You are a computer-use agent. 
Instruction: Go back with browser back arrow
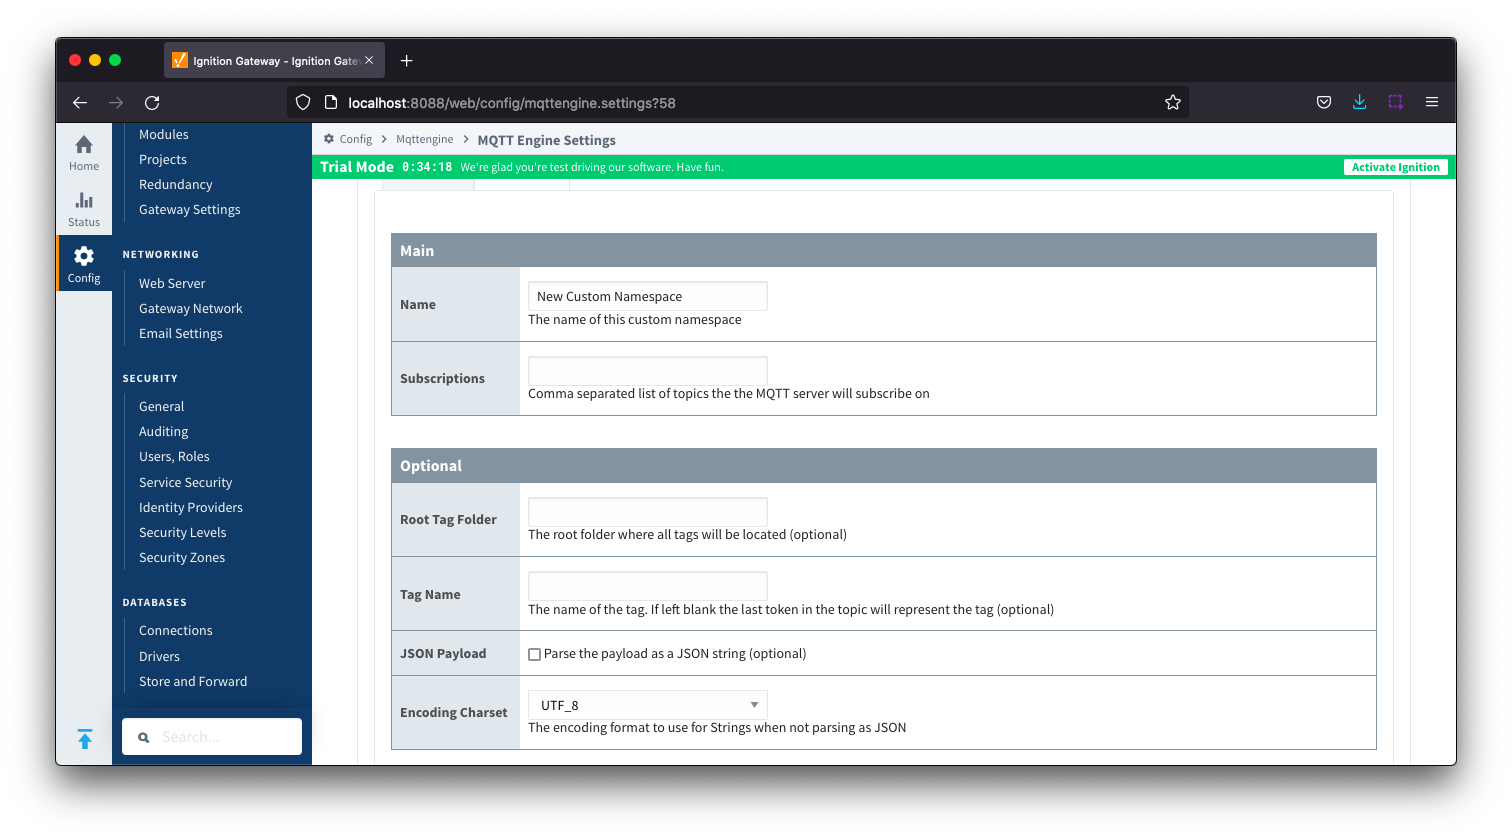tap(80, 102)
